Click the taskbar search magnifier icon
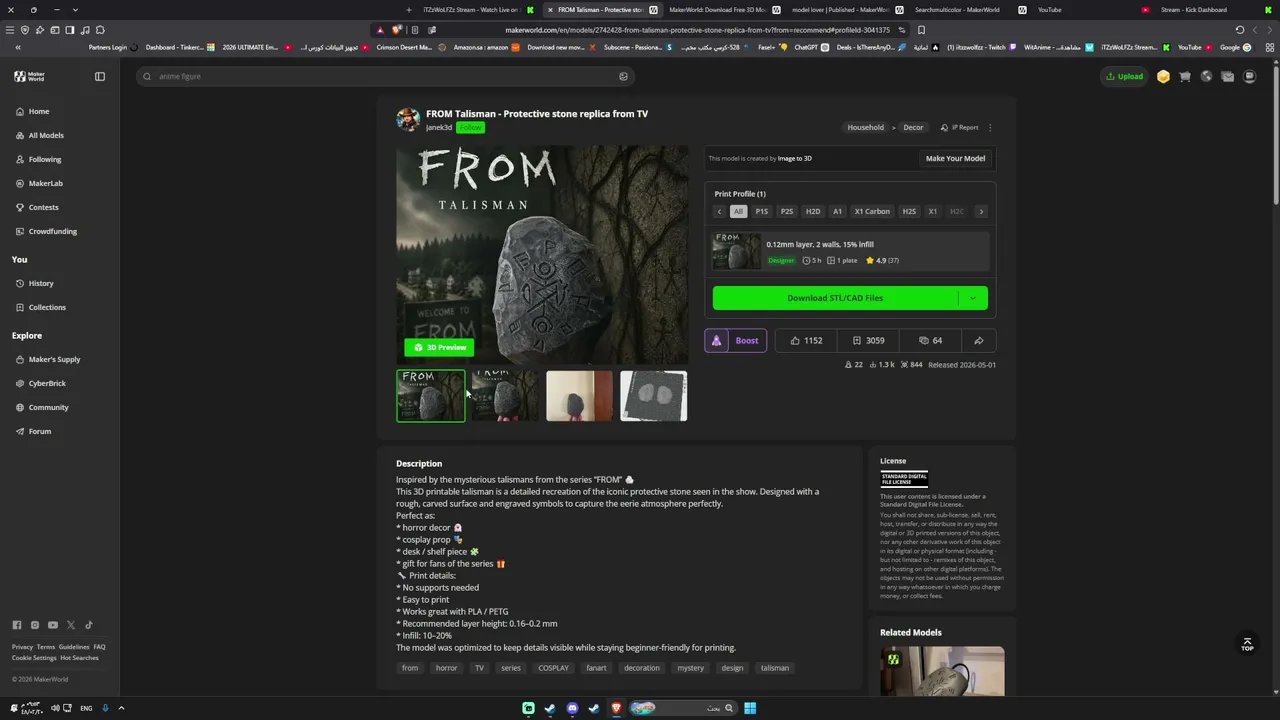The image size is (1280, 720). click(729, 708)
